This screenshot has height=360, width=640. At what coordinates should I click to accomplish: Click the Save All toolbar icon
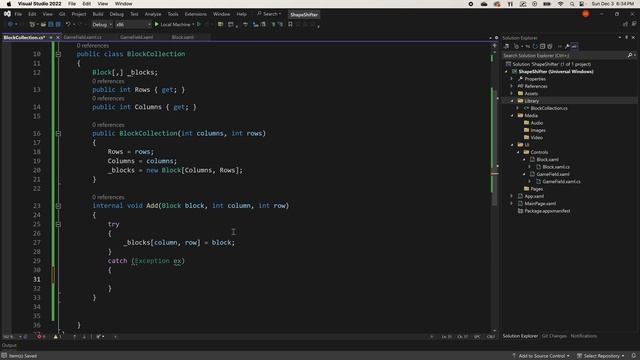[x=58, y=24]
